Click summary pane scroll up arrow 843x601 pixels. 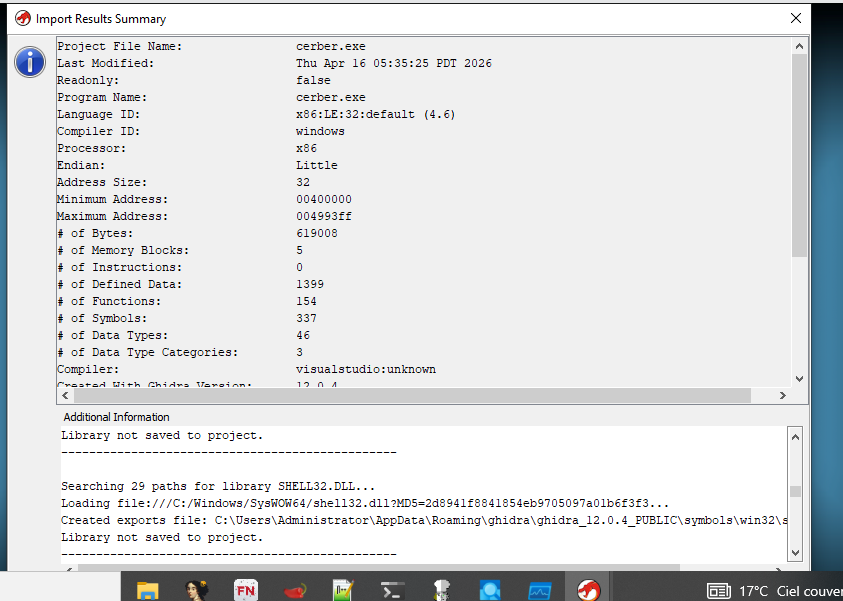pyautogui.click(x=799, y=46)
